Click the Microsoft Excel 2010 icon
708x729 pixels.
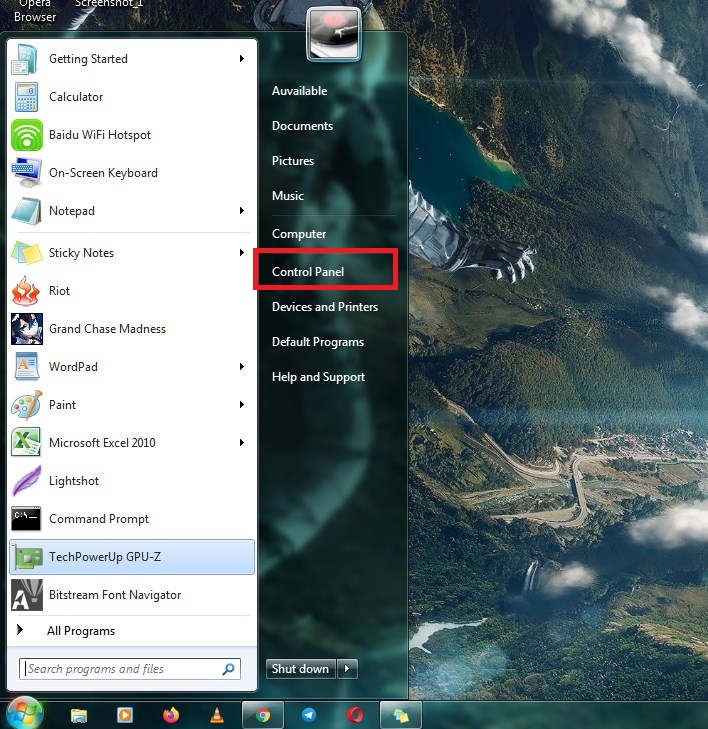(26, 442)
